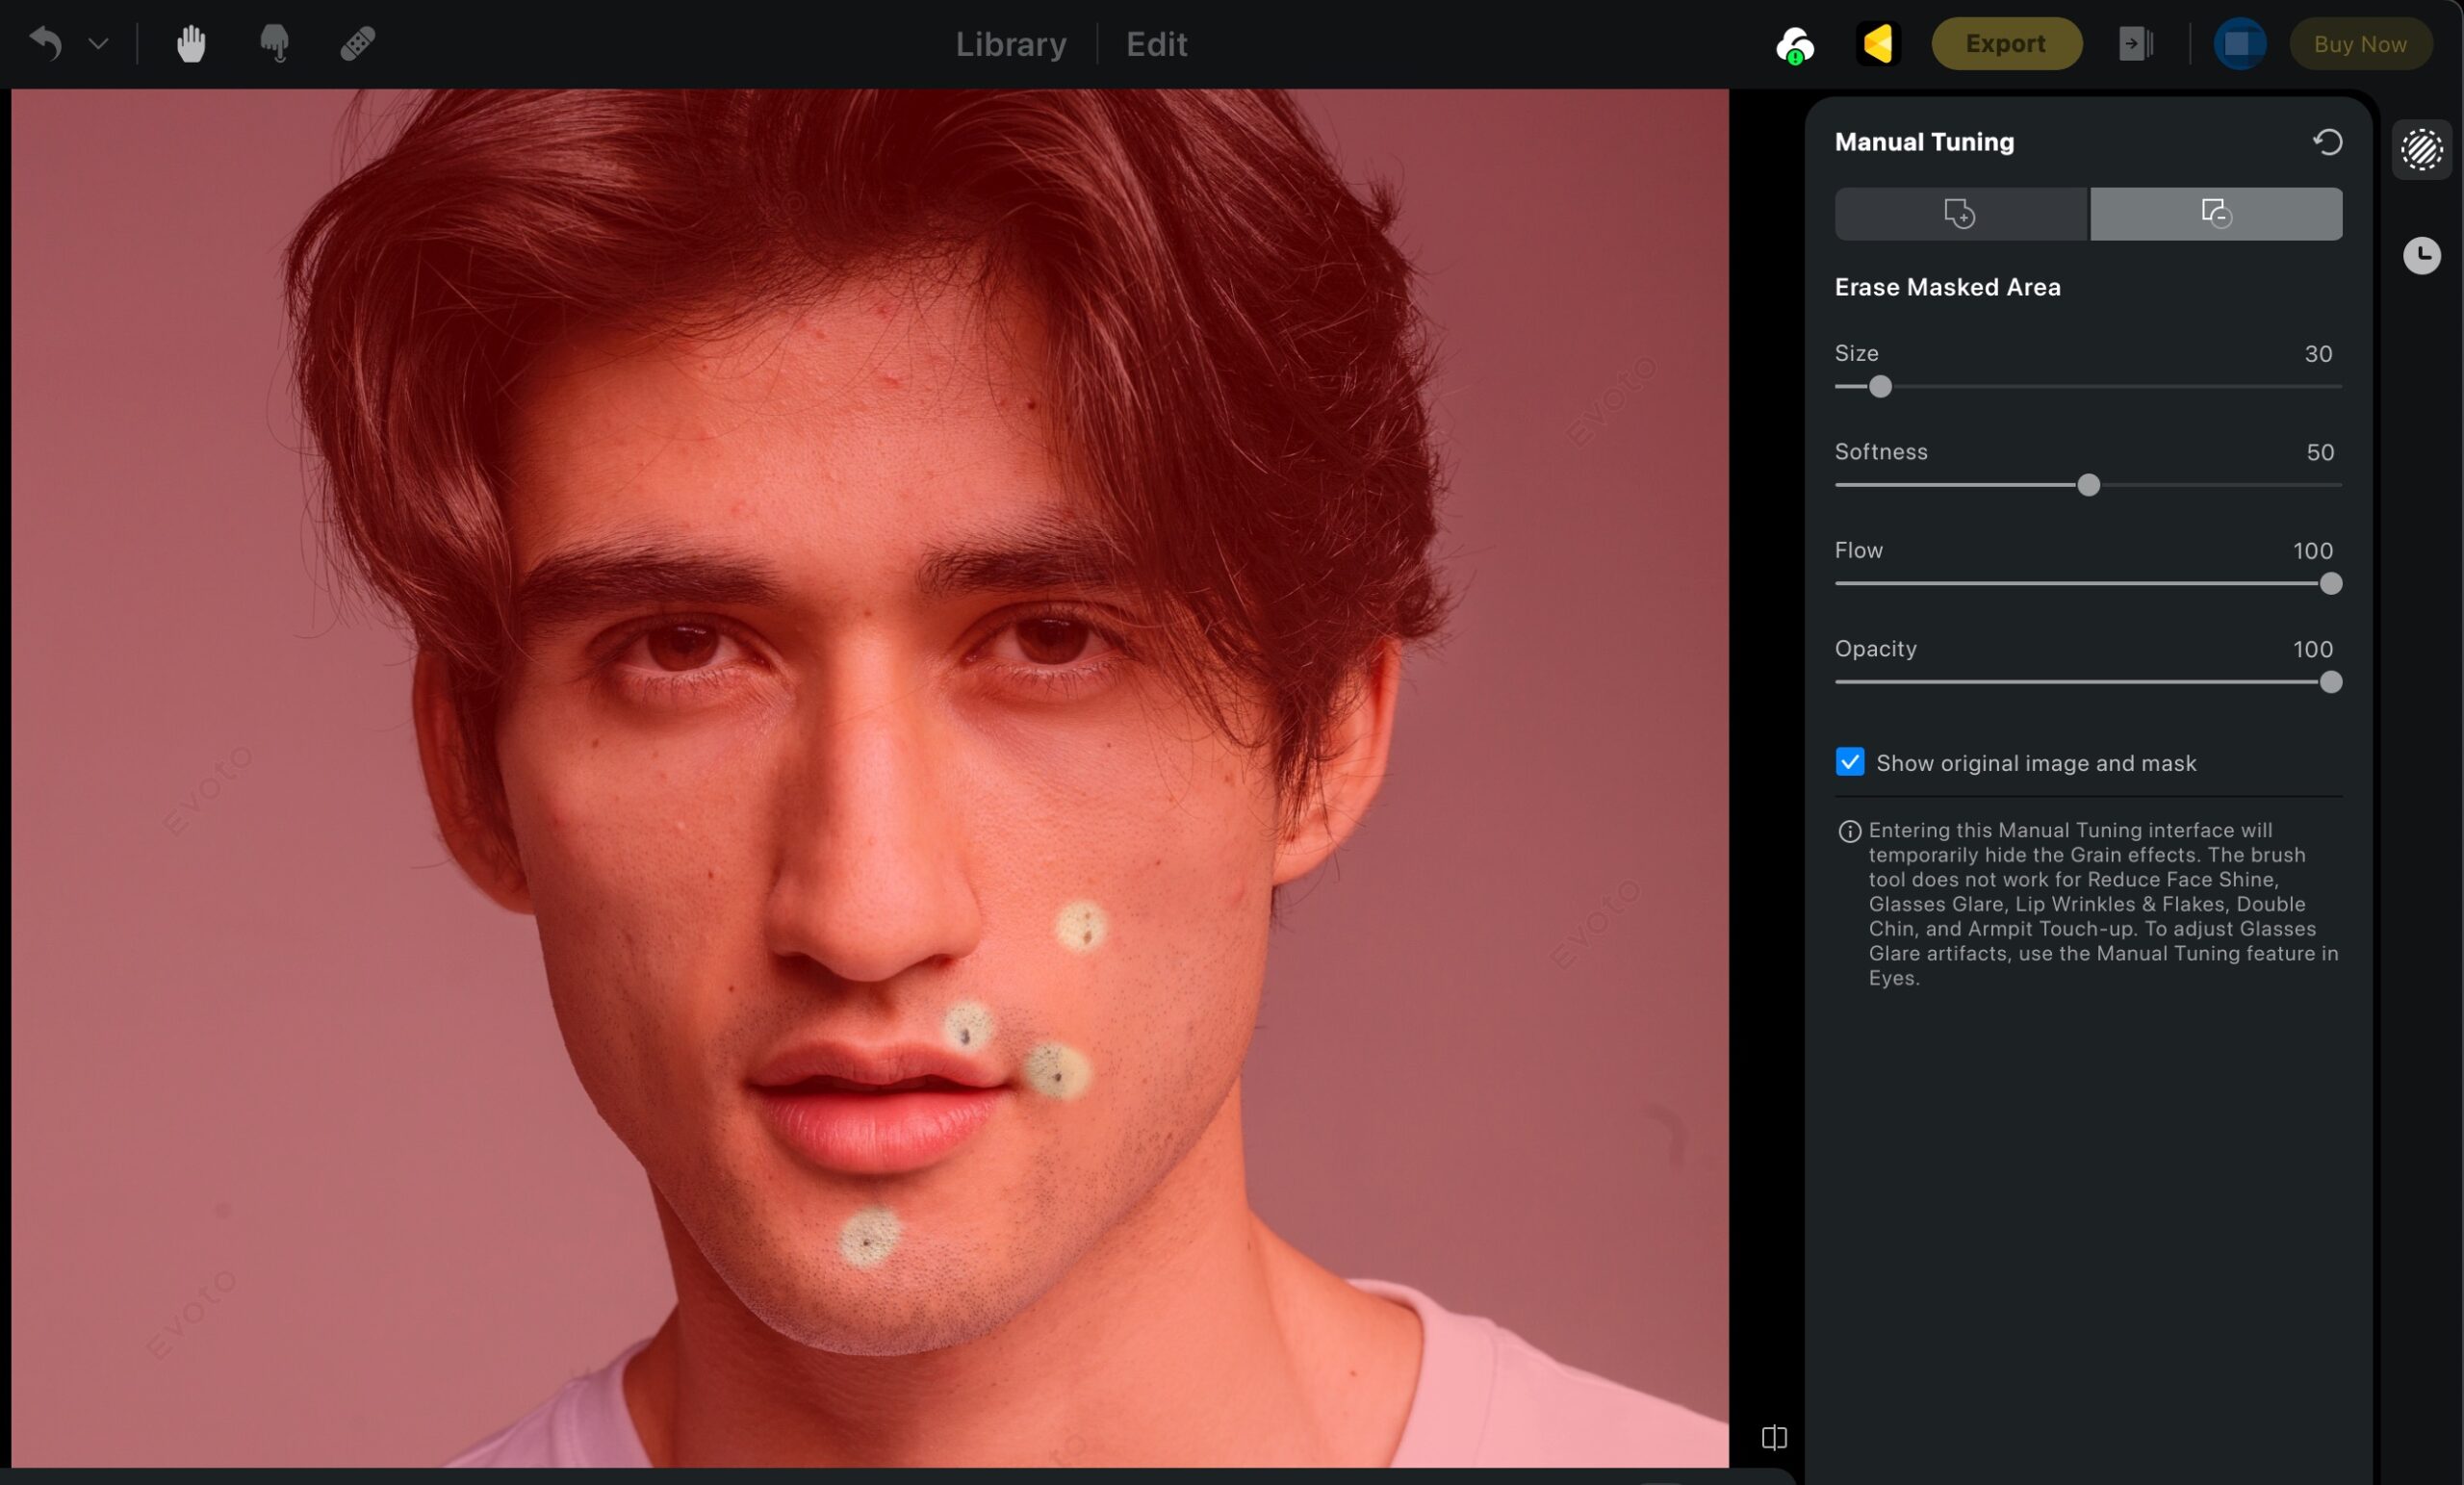Click the undo arrow icon
This screenshot has height=1485, width=2464.
45,43
